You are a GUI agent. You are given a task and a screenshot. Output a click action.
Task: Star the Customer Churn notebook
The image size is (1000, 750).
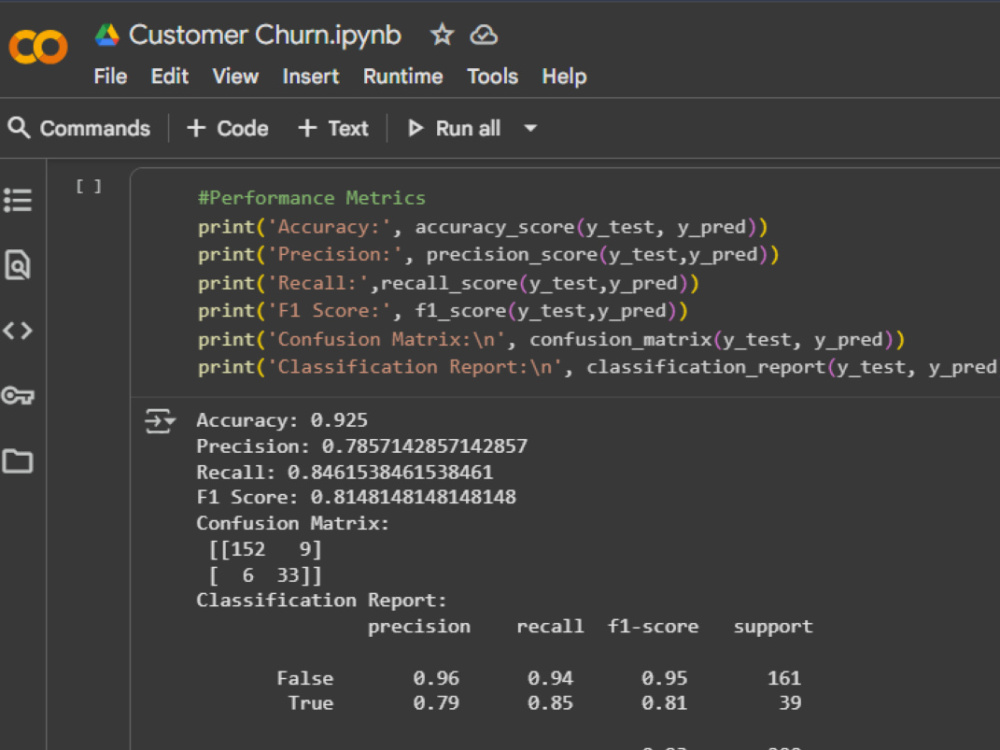tap(442, 34)
